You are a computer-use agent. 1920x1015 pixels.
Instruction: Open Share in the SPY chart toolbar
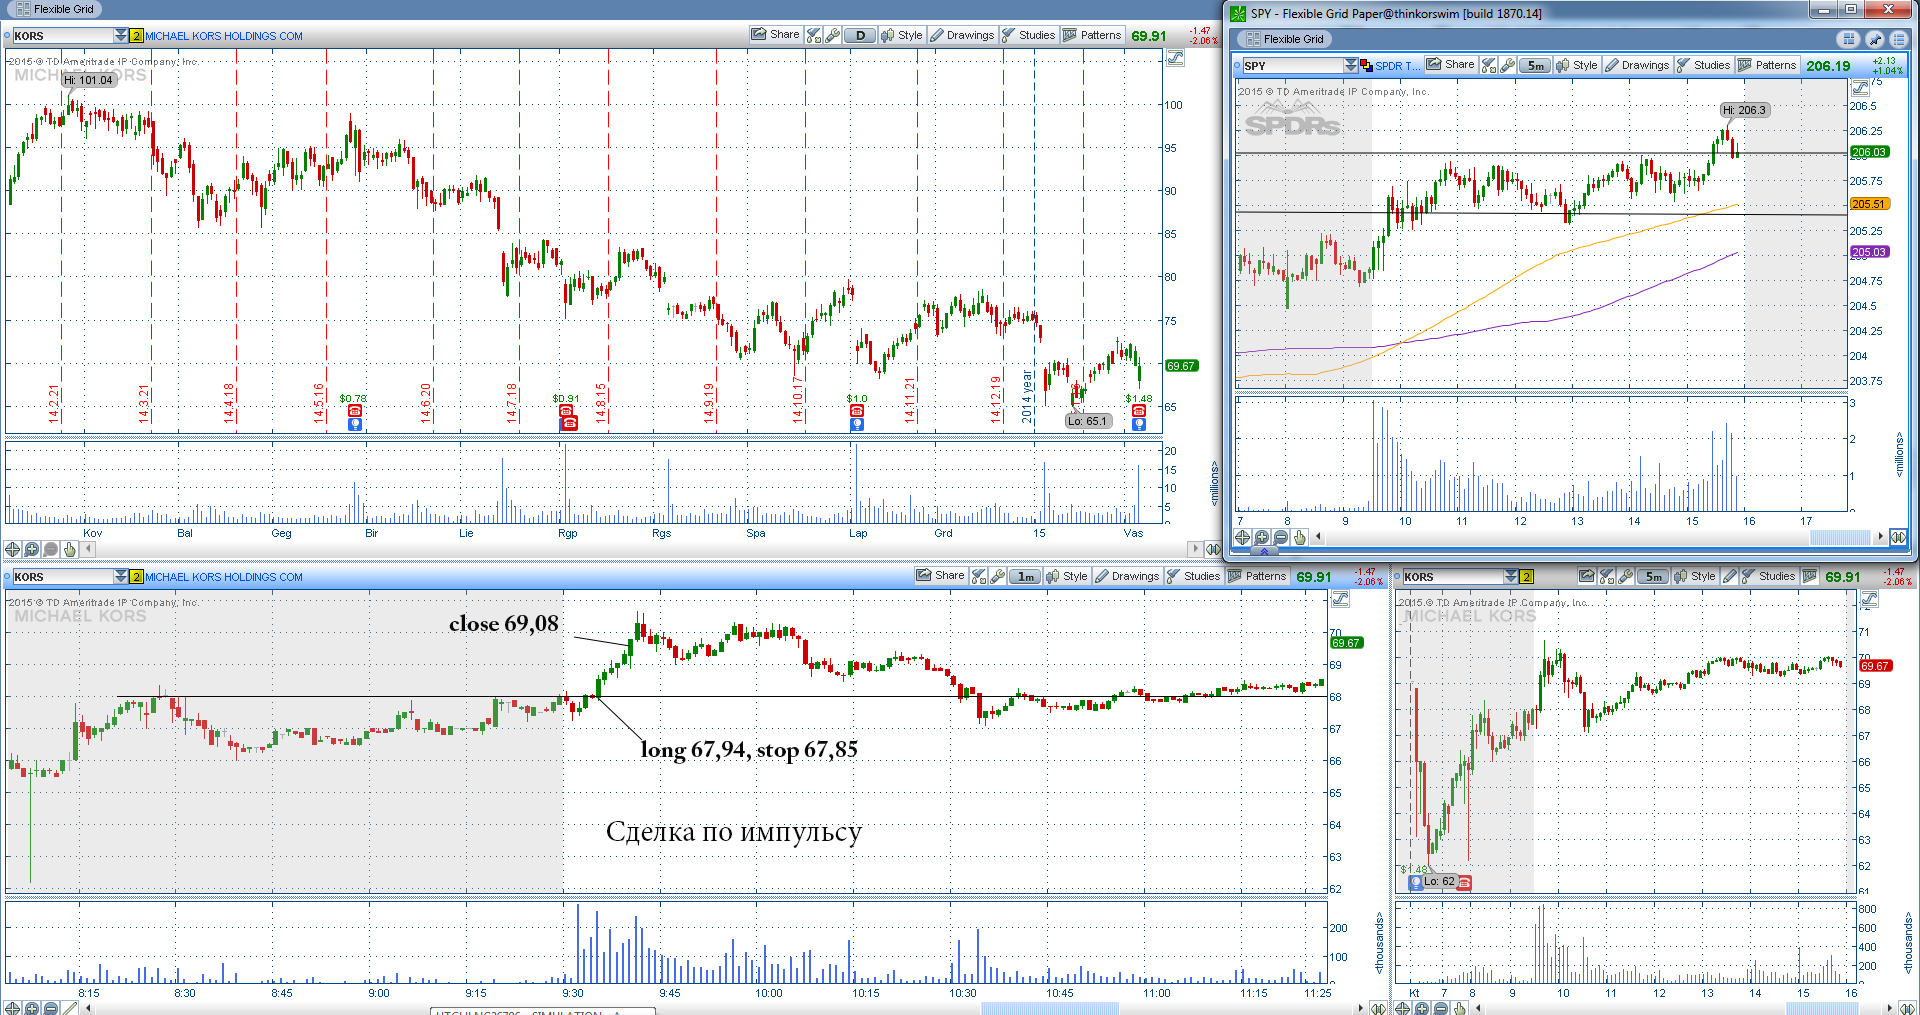click(x=1450, y=65)
